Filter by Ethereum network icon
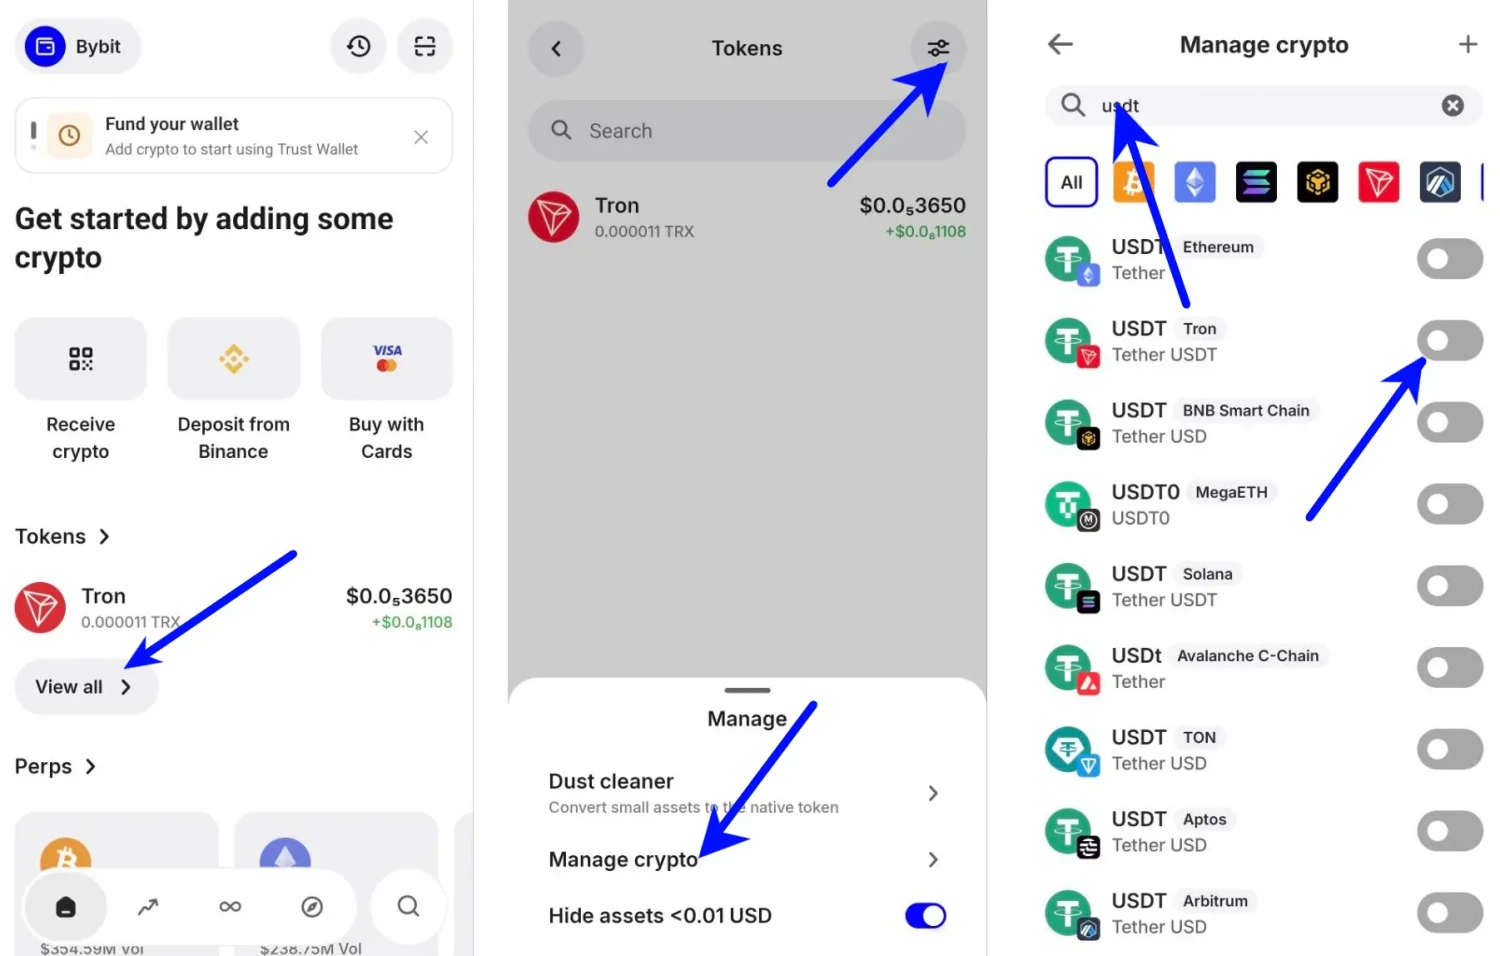1500x956 pixels. point(1195,183)
